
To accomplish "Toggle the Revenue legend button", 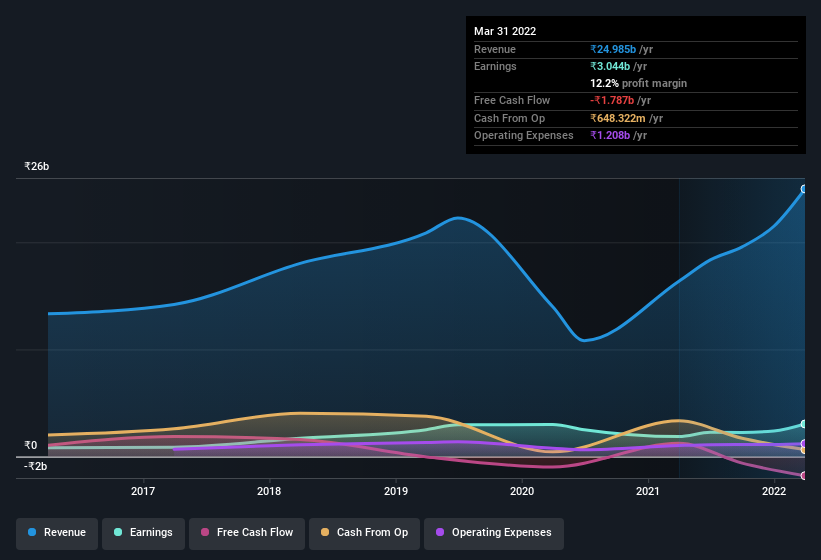I will [x=57, y=533].
